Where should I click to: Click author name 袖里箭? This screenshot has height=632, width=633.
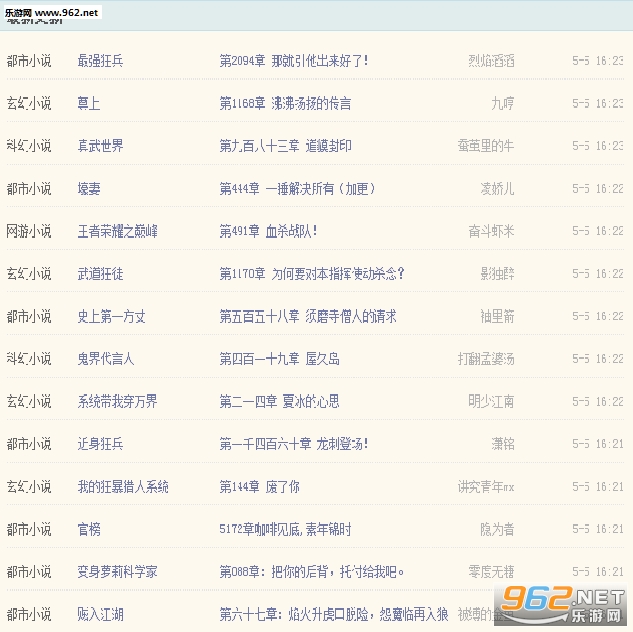click(497, 316)
